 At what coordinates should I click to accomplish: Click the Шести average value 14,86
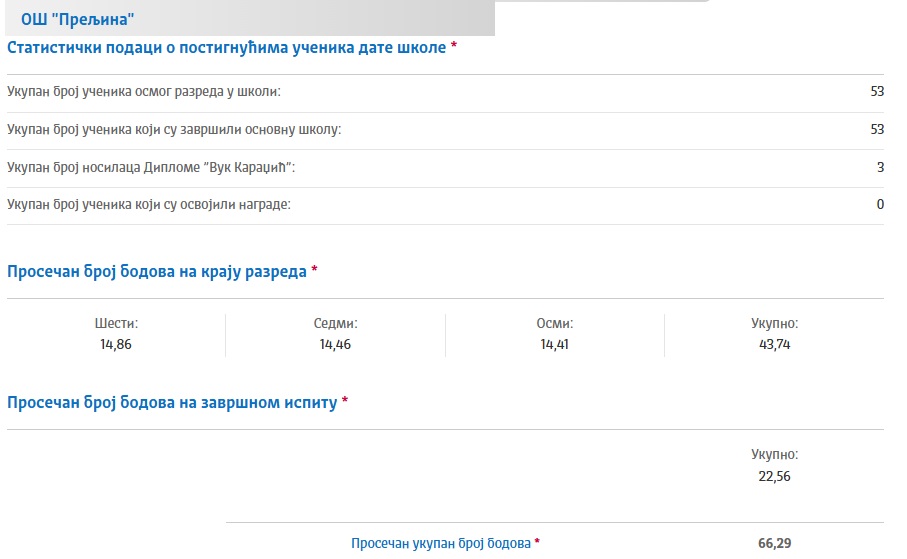(x=116, y=344)
